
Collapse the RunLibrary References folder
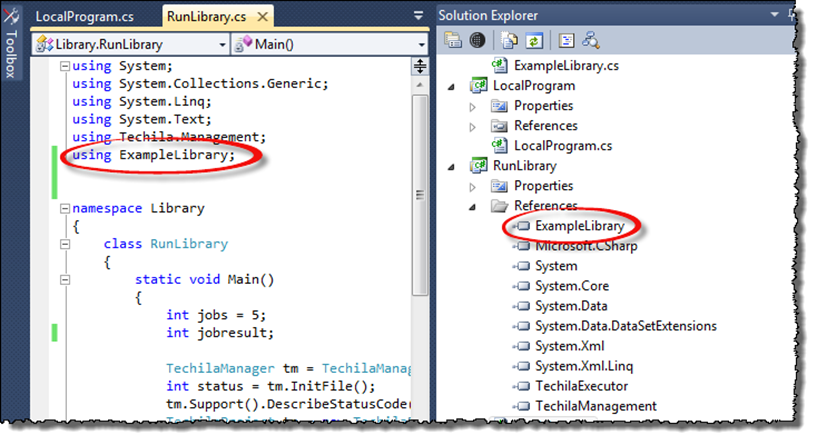coord(474,206)
